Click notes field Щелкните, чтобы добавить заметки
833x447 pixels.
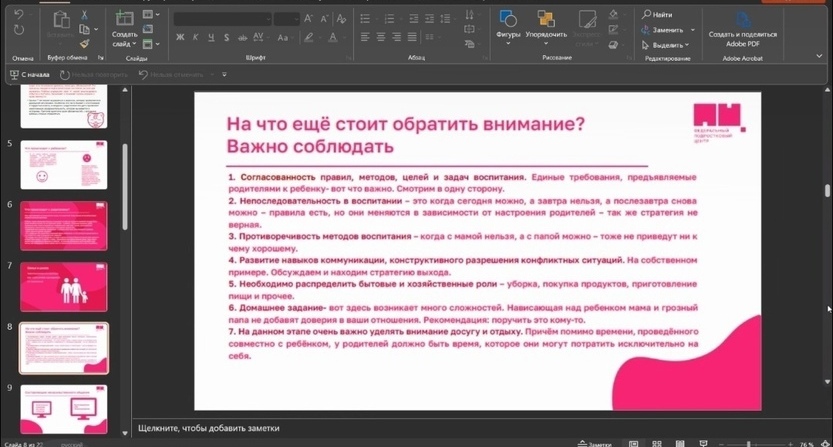click(209, 428)
